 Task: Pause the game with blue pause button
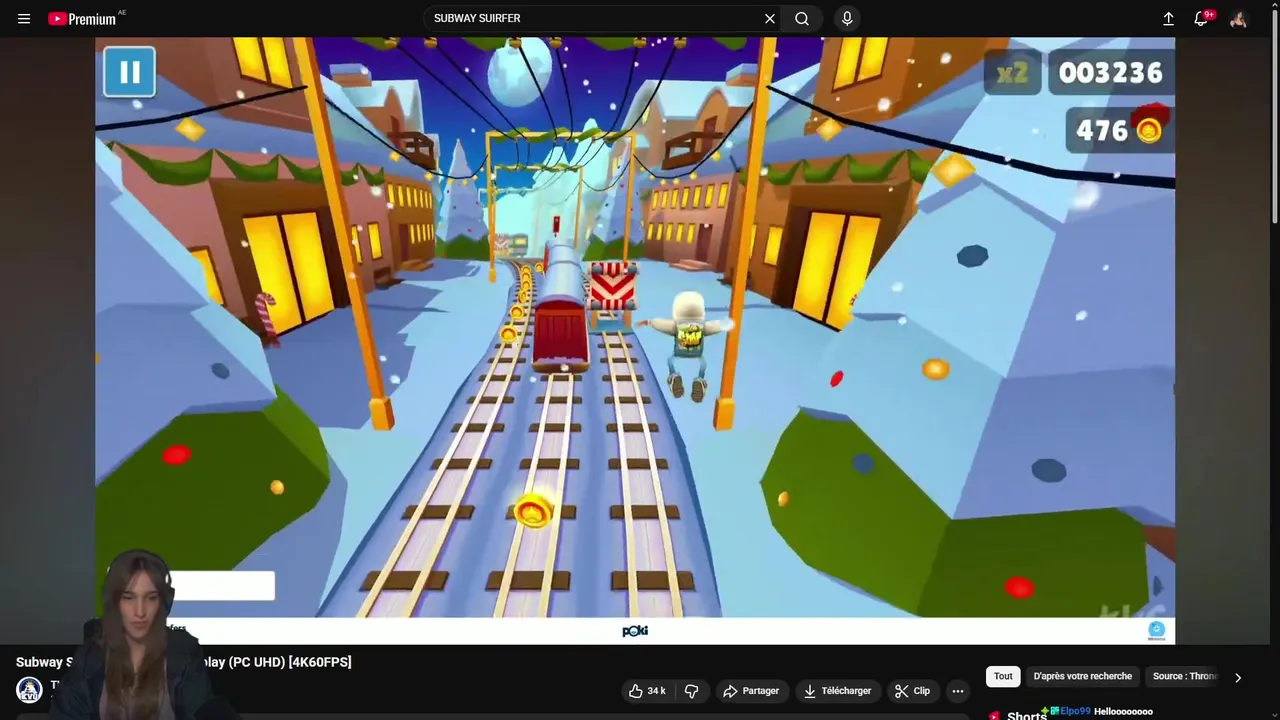(x=129, y=72)
